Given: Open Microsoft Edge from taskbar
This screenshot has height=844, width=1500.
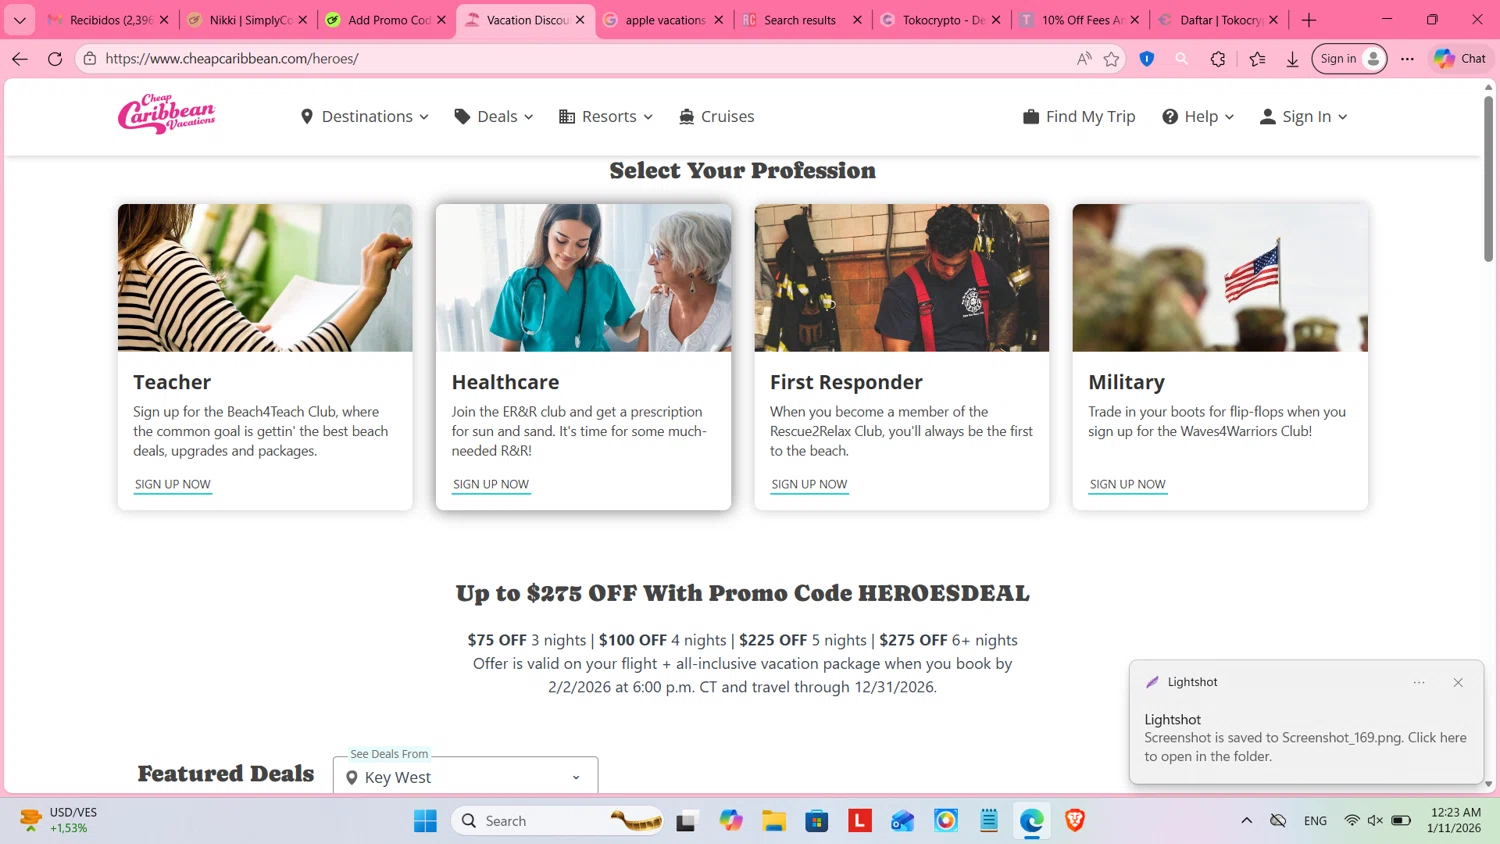Looking at the screenshot, I should pos(1032,821).
